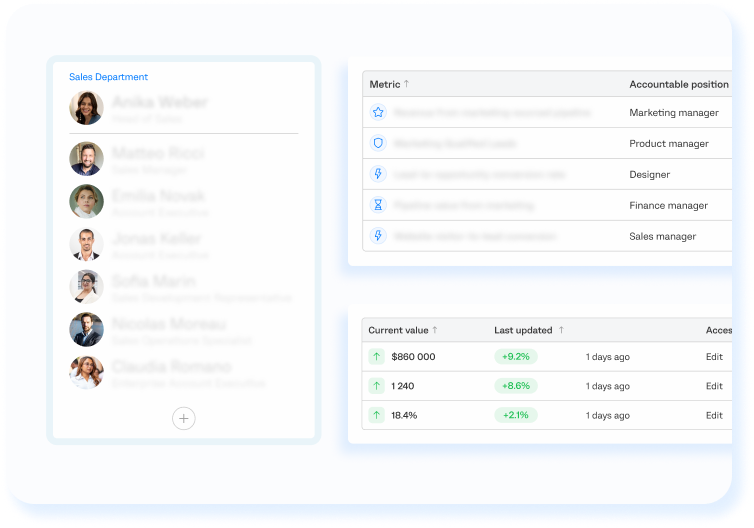Click Emilia Novak's avatar photo
Image resolution: width=754 pixels, height=528 pixels.
tap(87, 201)
